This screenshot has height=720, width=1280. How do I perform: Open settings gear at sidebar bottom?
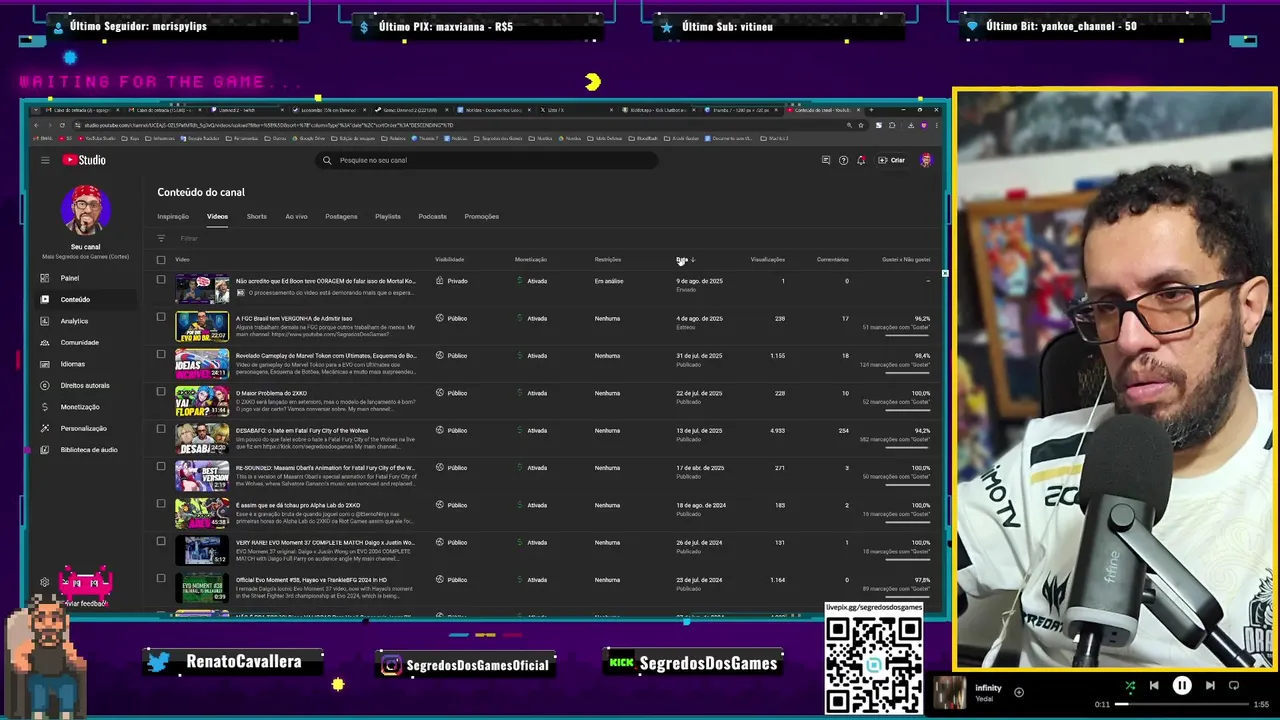(44, 582)
